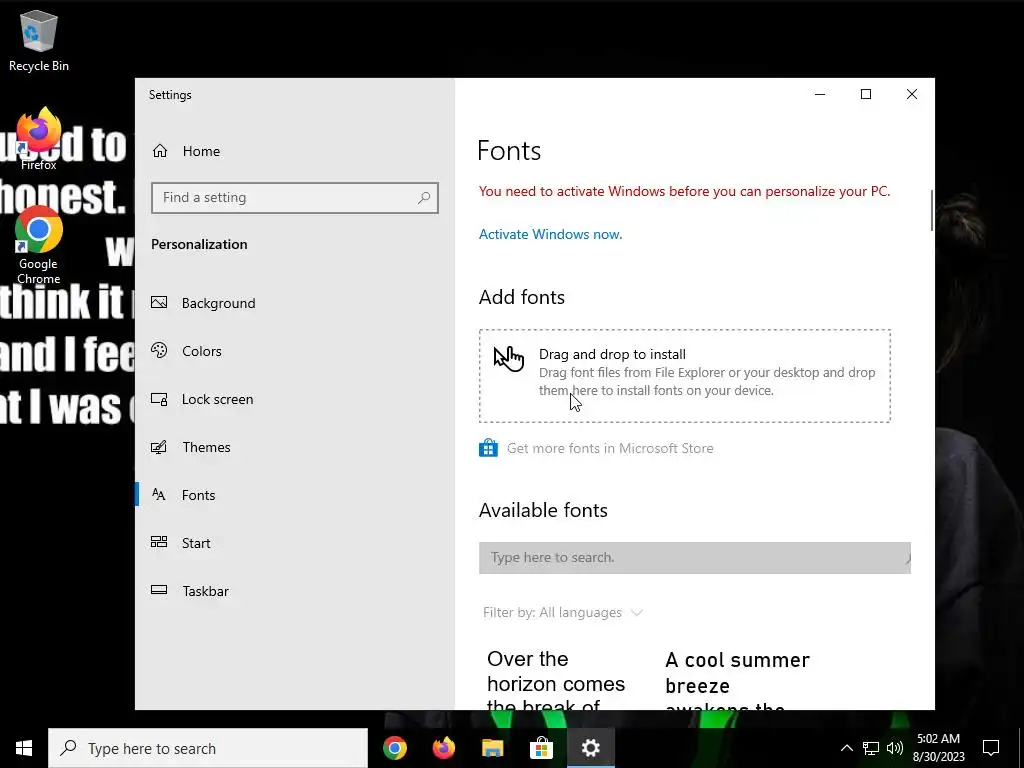Open the network status tray icon
This screenshot has height=768, width=1024.
pyautogui.click(x=871, y=748)
